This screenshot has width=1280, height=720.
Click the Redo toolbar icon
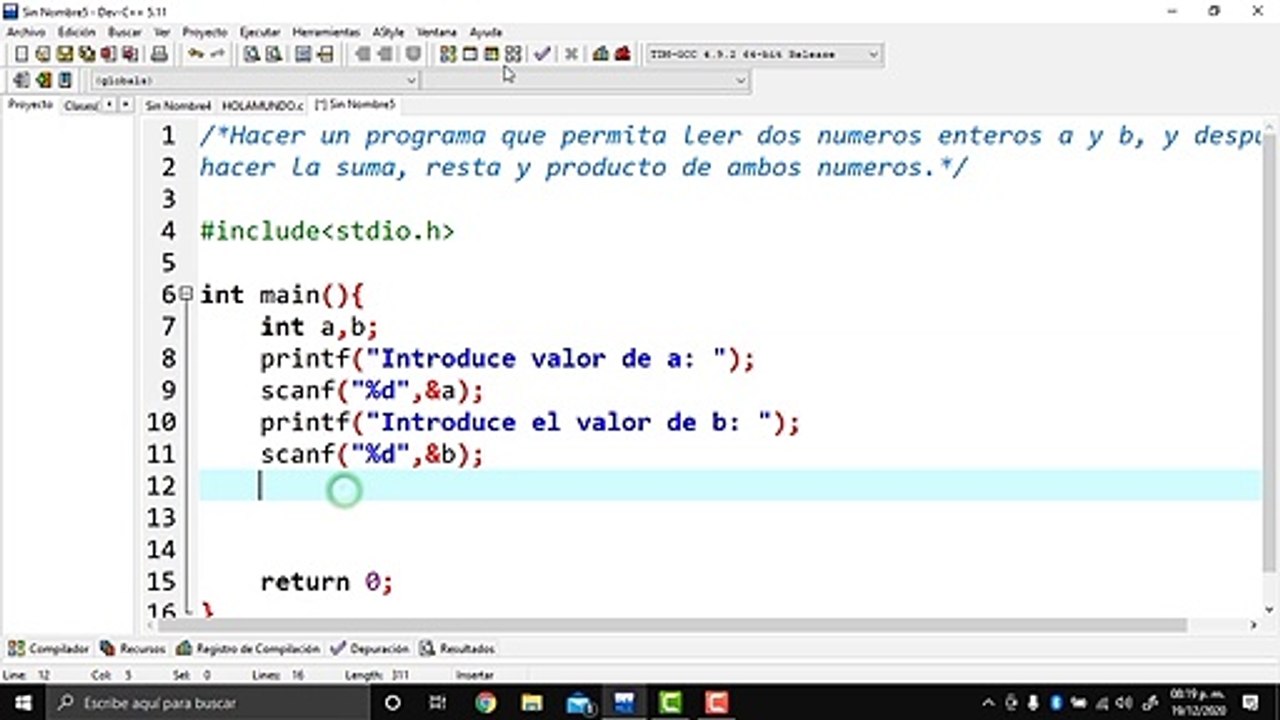217,54
